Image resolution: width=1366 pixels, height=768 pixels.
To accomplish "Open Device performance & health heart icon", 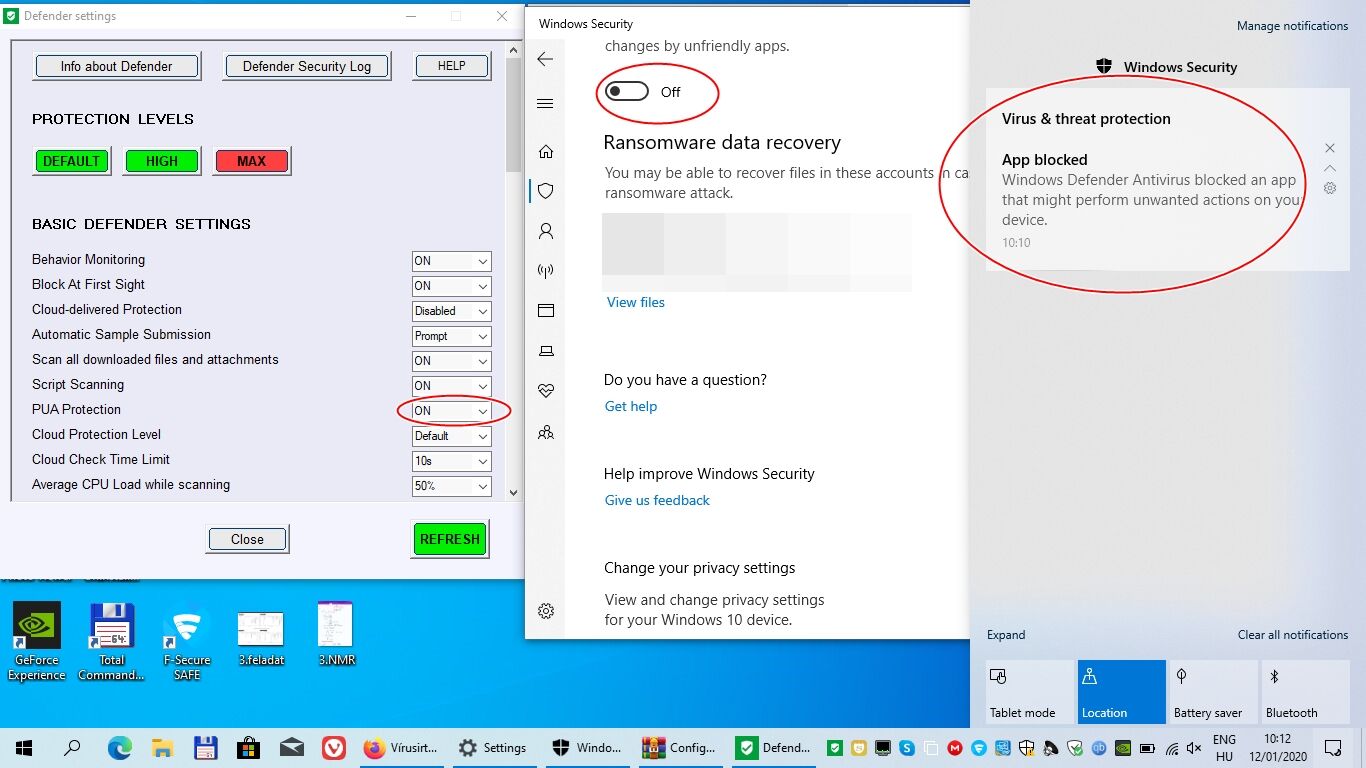I will [546, 391].
